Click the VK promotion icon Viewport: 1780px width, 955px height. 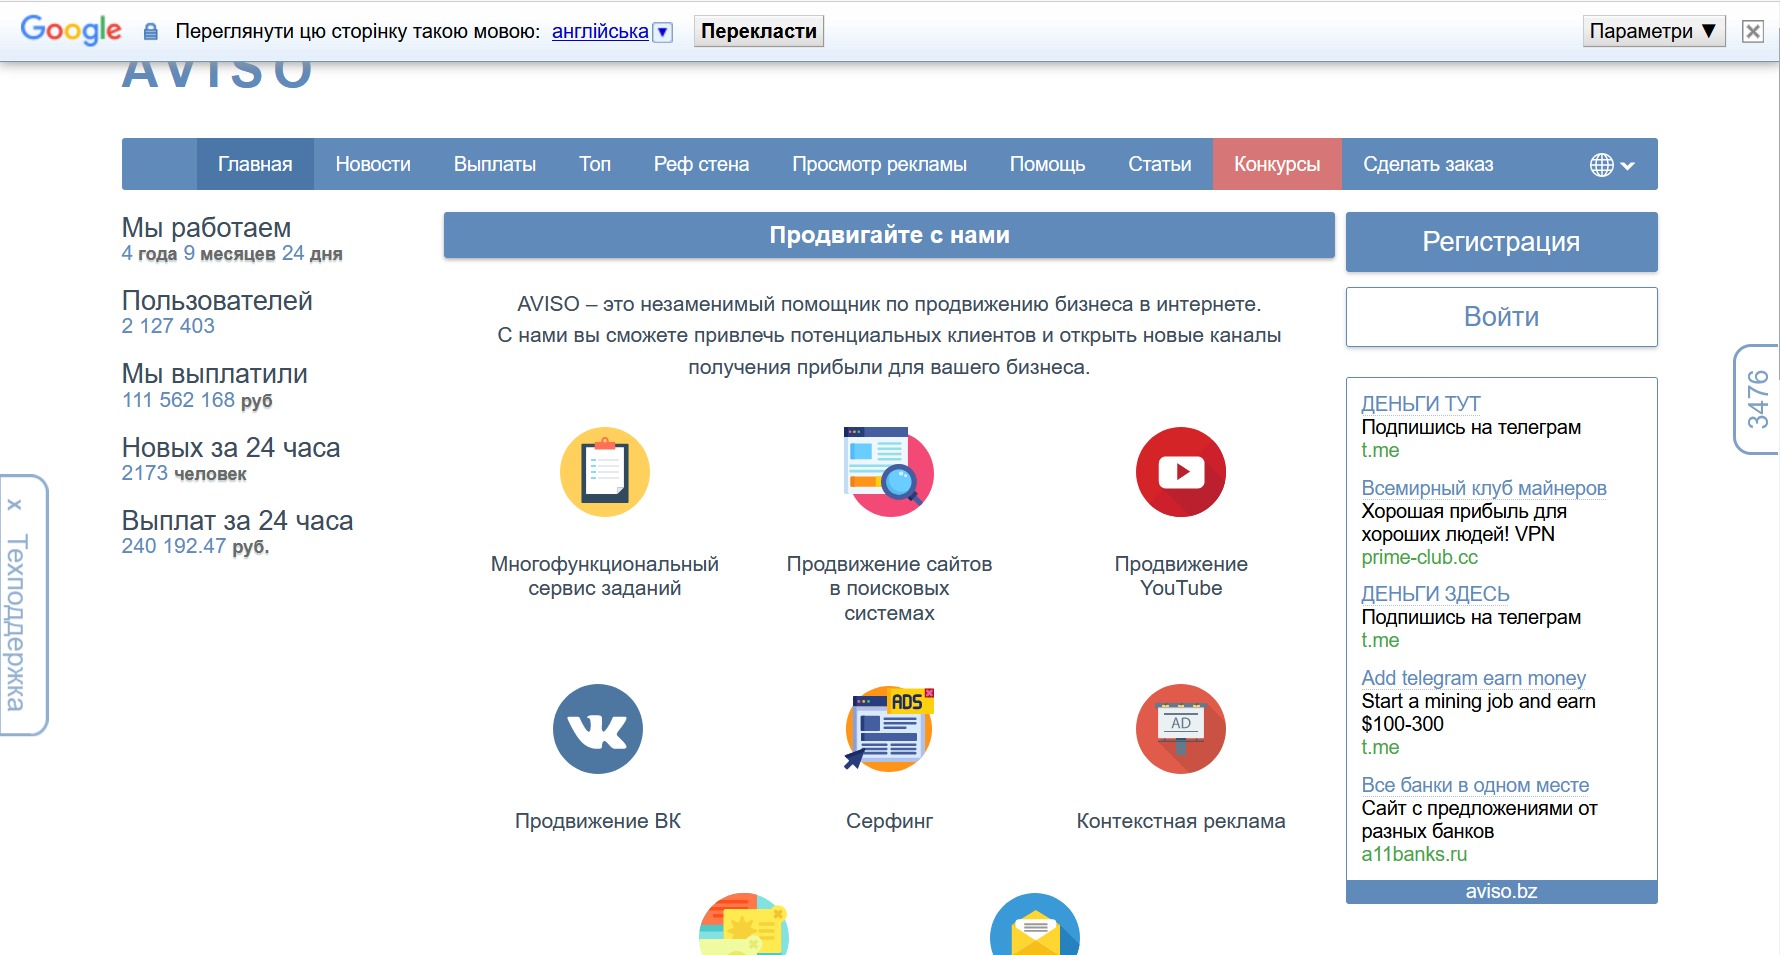(x=598, y=729)
